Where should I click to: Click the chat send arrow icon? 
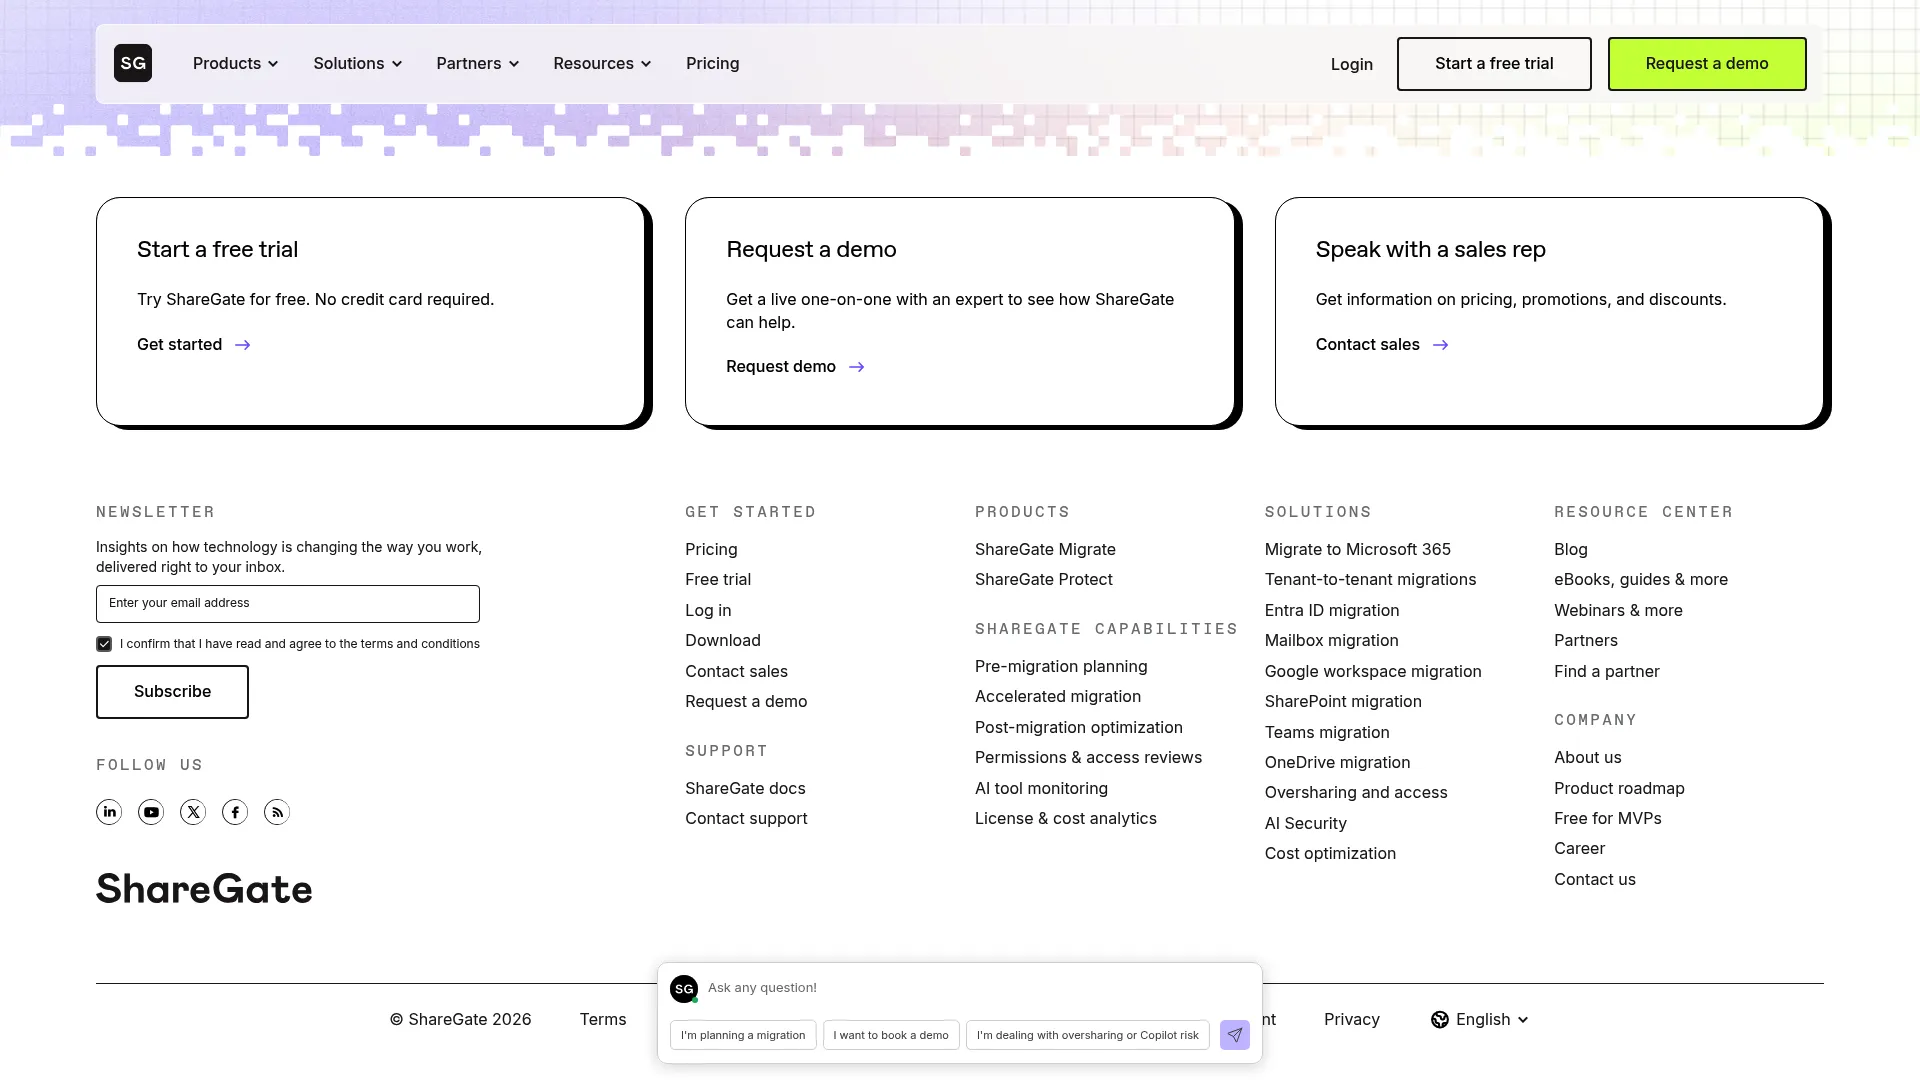1235,1035
